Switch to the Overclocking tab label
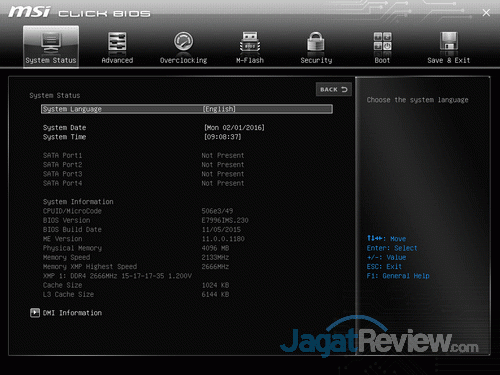500x375 pixels. pyautogui.click(x=183, y=60)
